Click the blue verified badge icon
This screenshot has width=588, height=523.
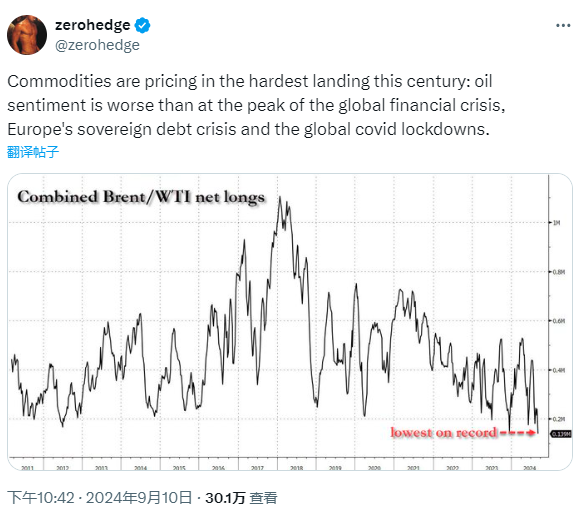tap(142, 25)
